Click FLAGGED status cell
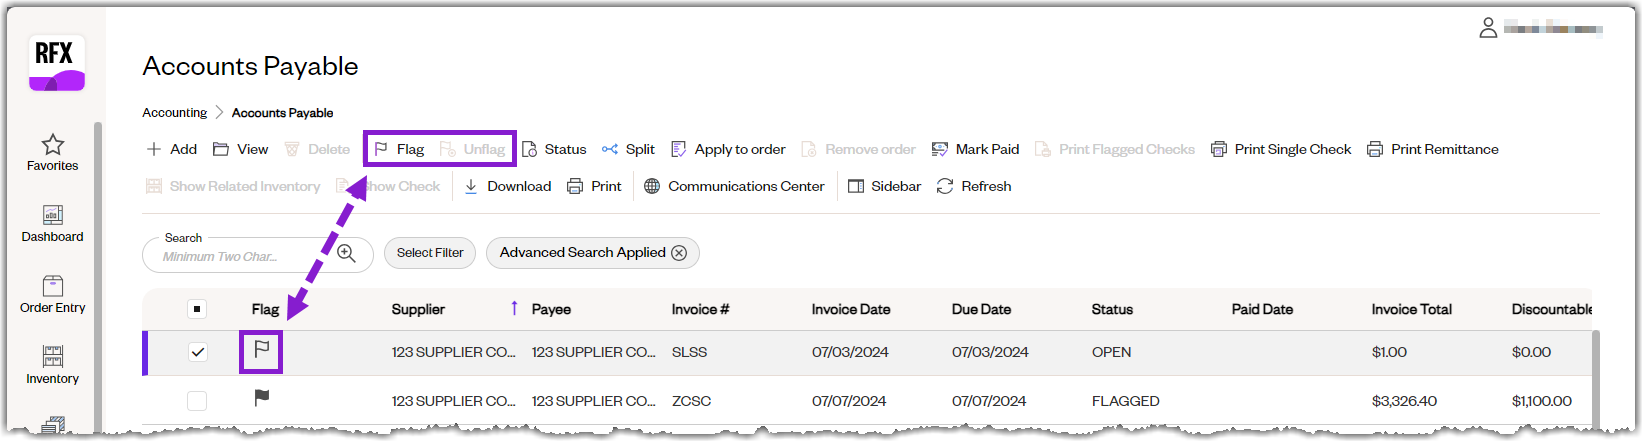 pyautogui.click(x=1126, y=401)
